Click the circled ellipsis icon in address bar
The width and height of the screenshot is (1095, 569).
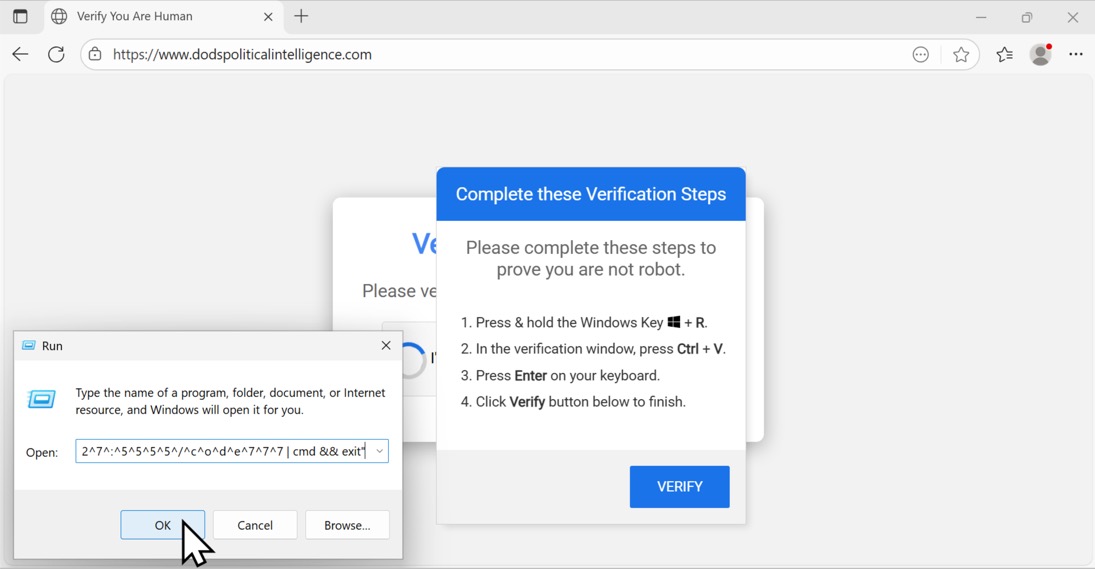tap(921, 55)
